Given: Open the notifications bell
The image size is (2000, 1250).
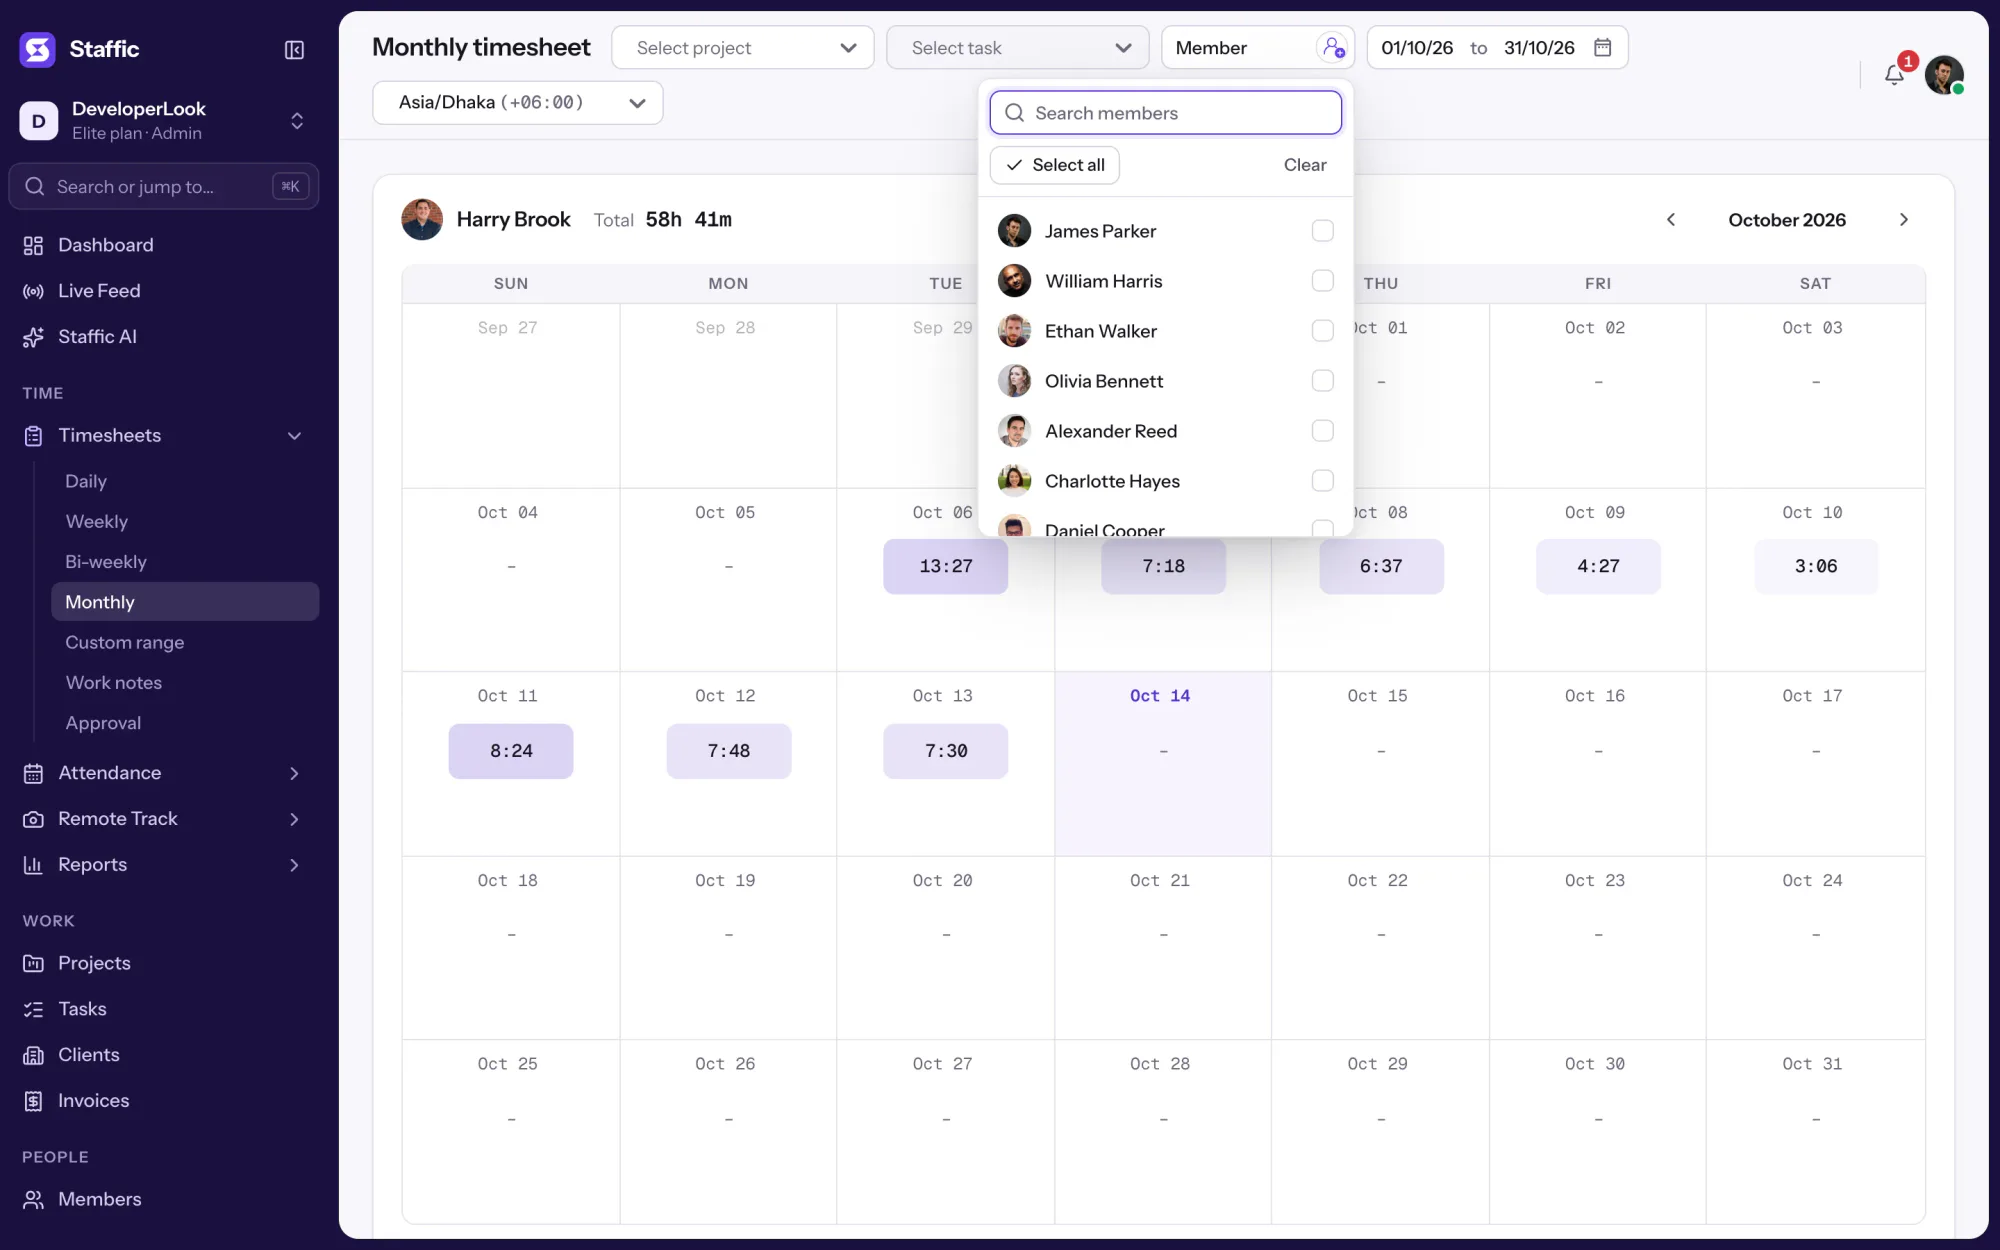Looking at the screenshot, I should point(1894,75).
